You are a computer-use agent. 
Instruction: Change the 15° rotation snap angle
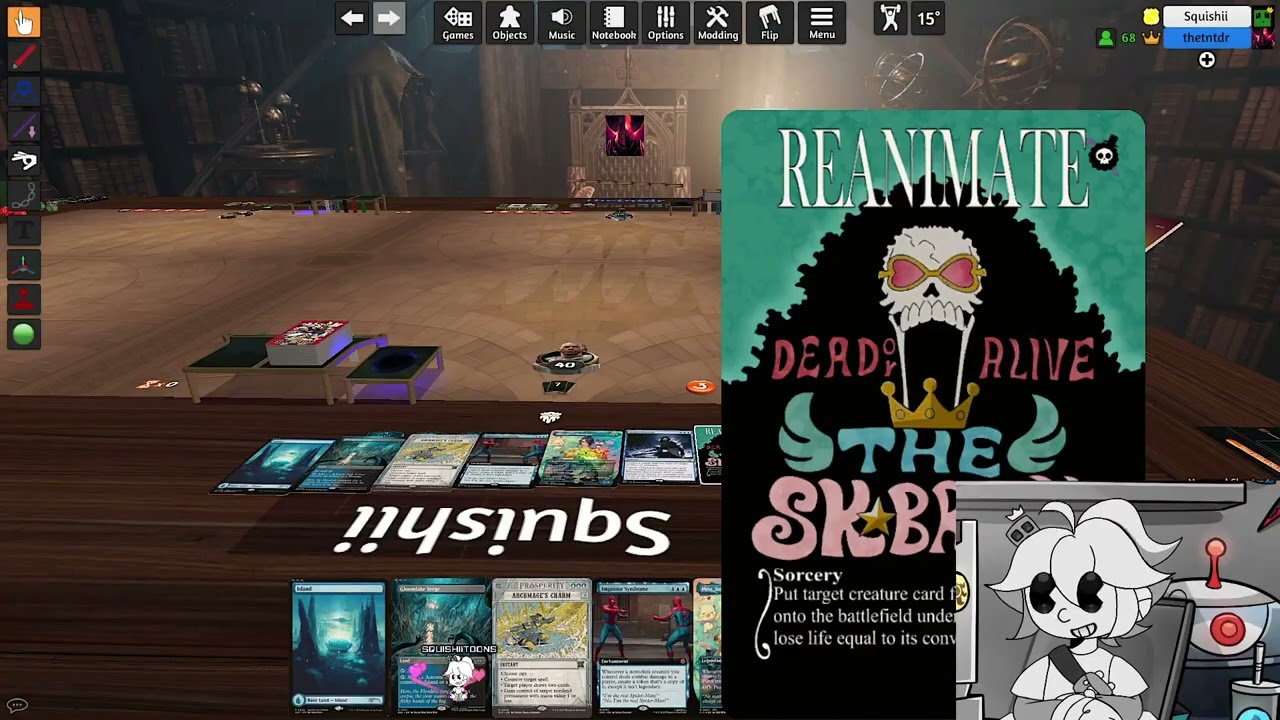click(929, 18)
